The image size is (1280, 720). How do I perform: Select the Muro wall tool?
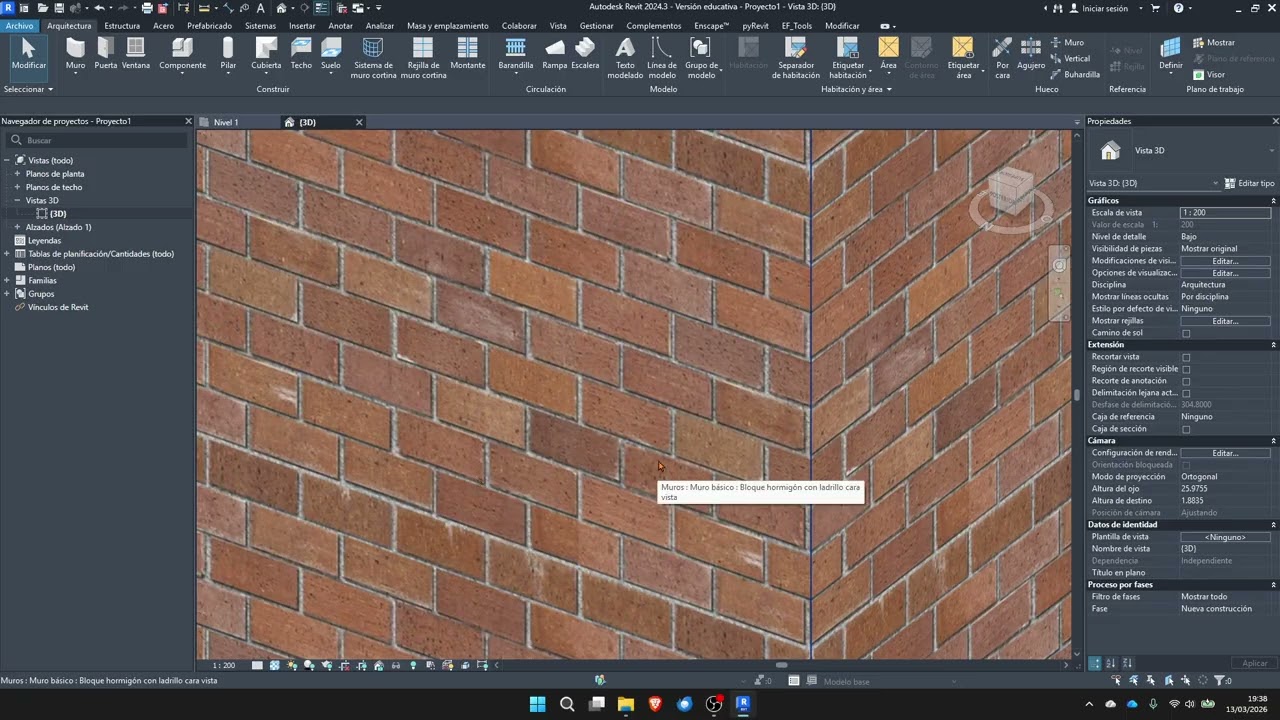click(75, 54)
